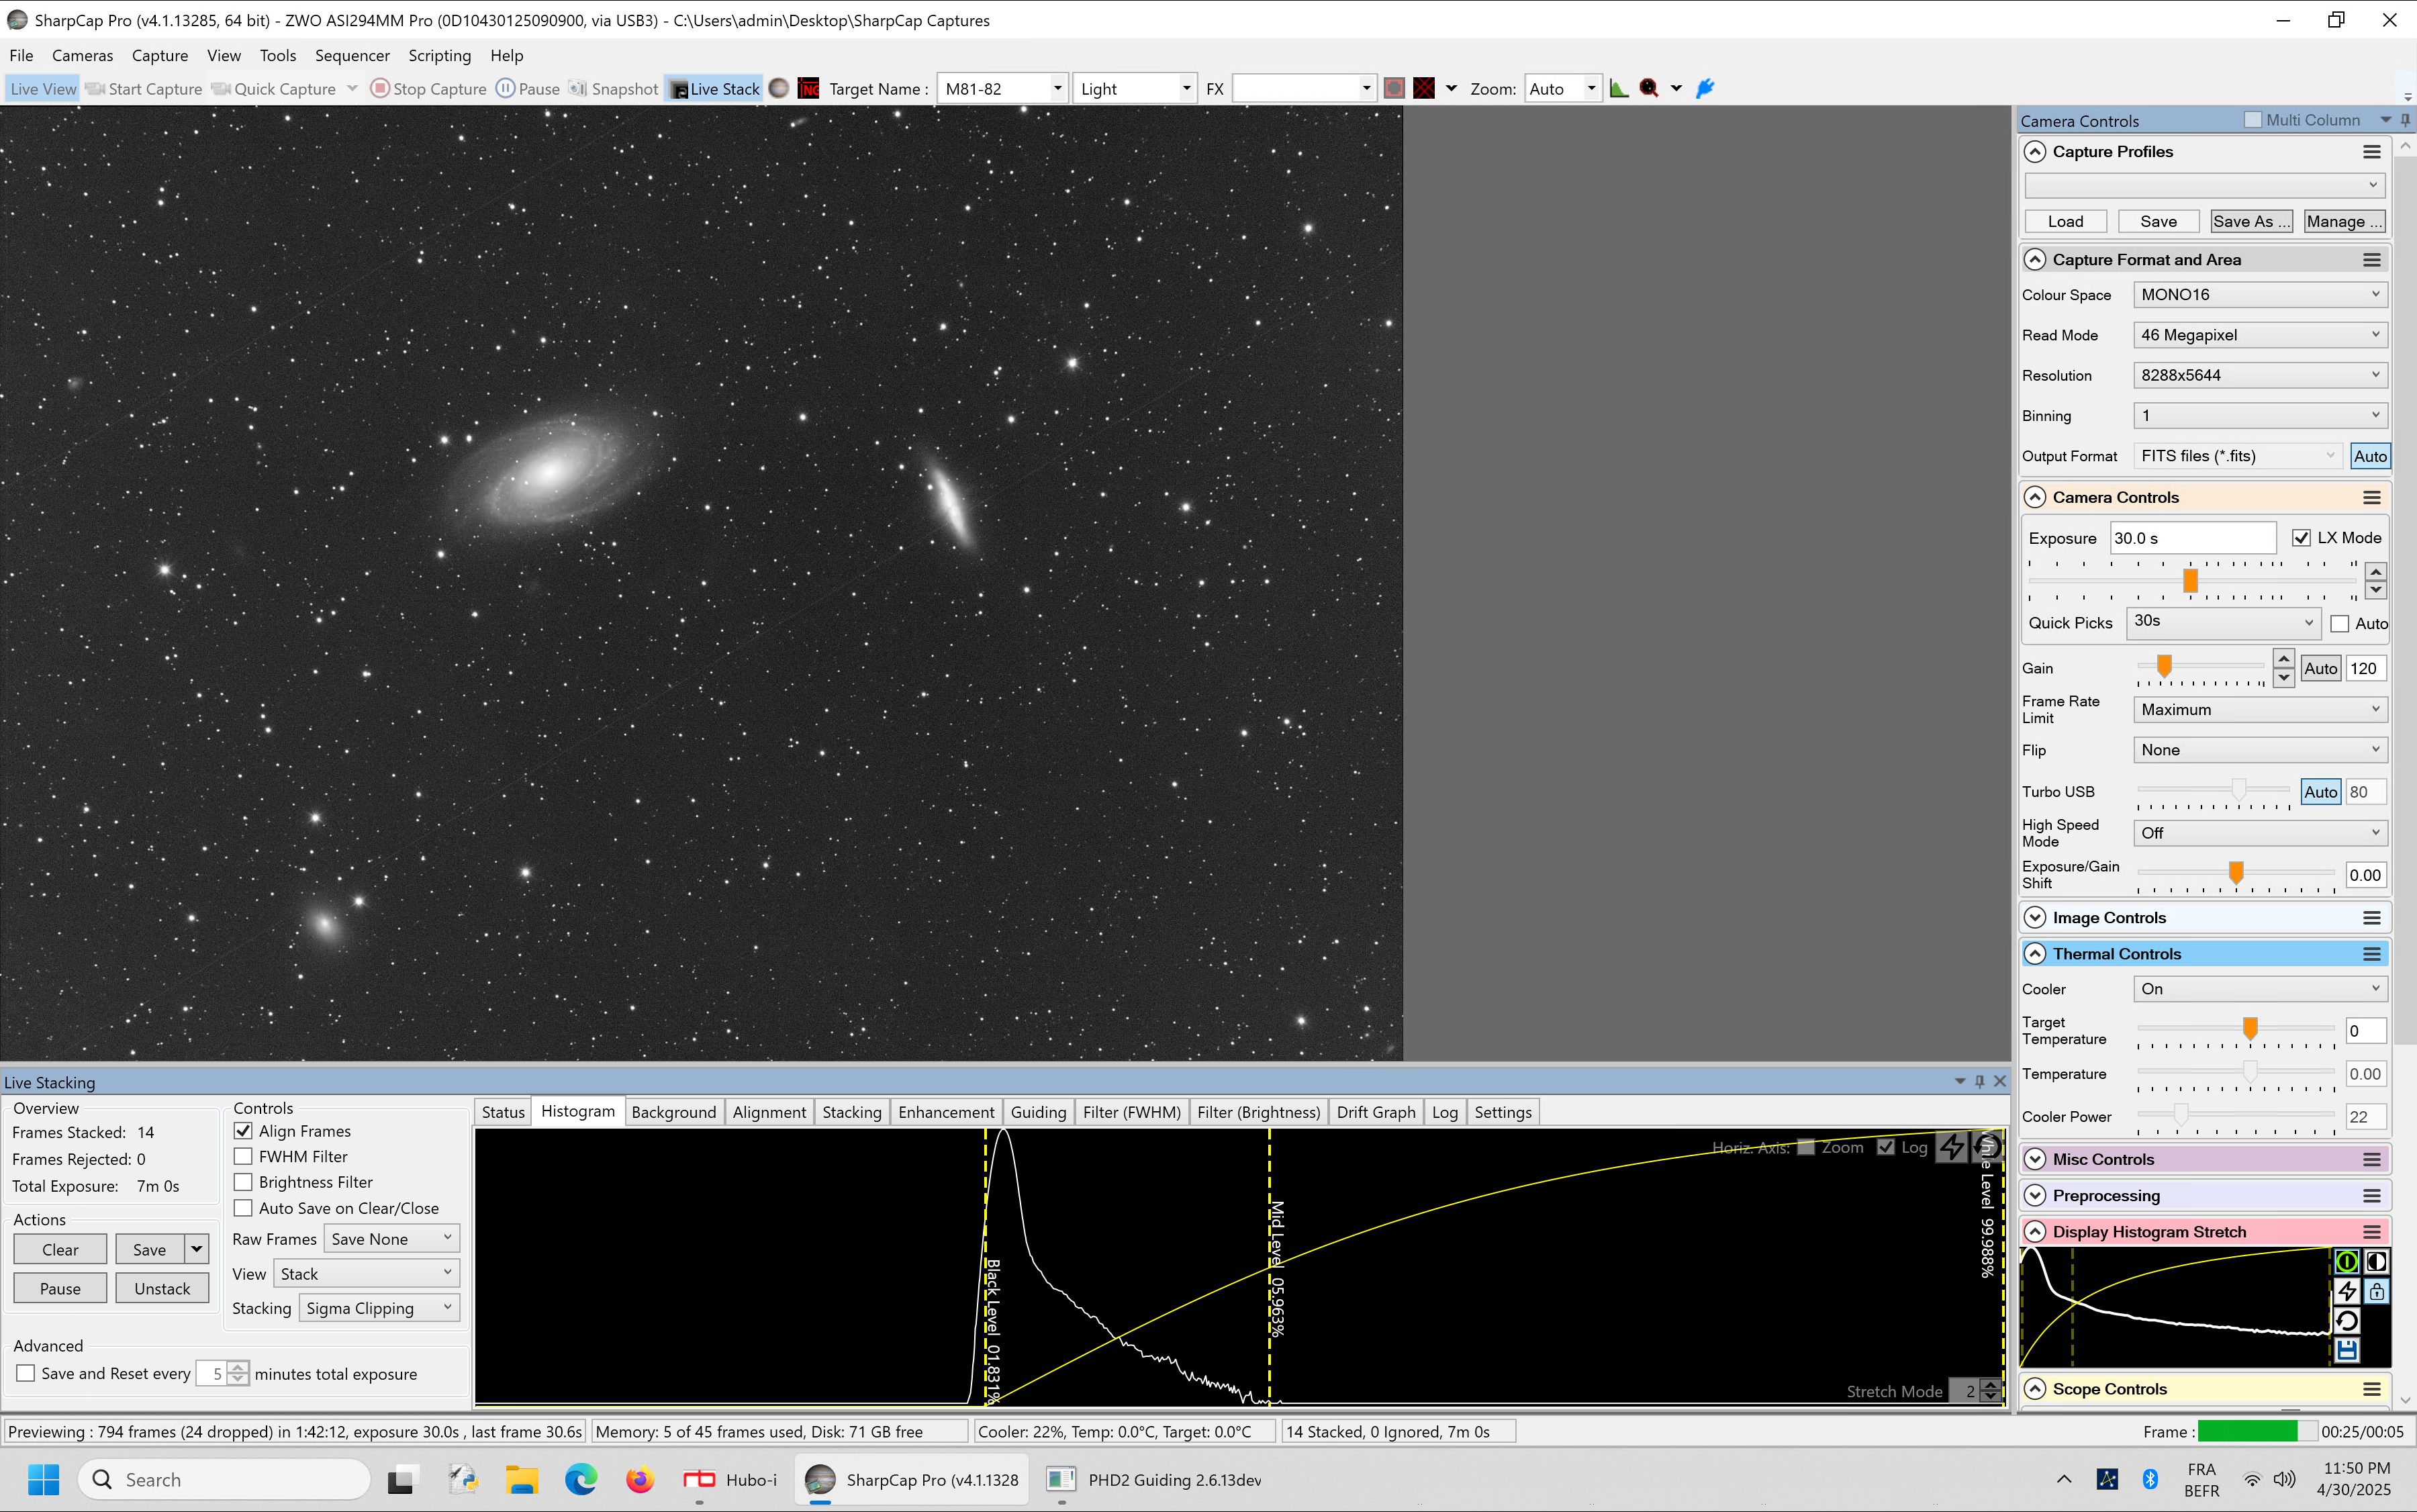The image size is (2417, 1512).
Task: Expand the Preprocessing section
Action: click(x=2035, y=1196)
